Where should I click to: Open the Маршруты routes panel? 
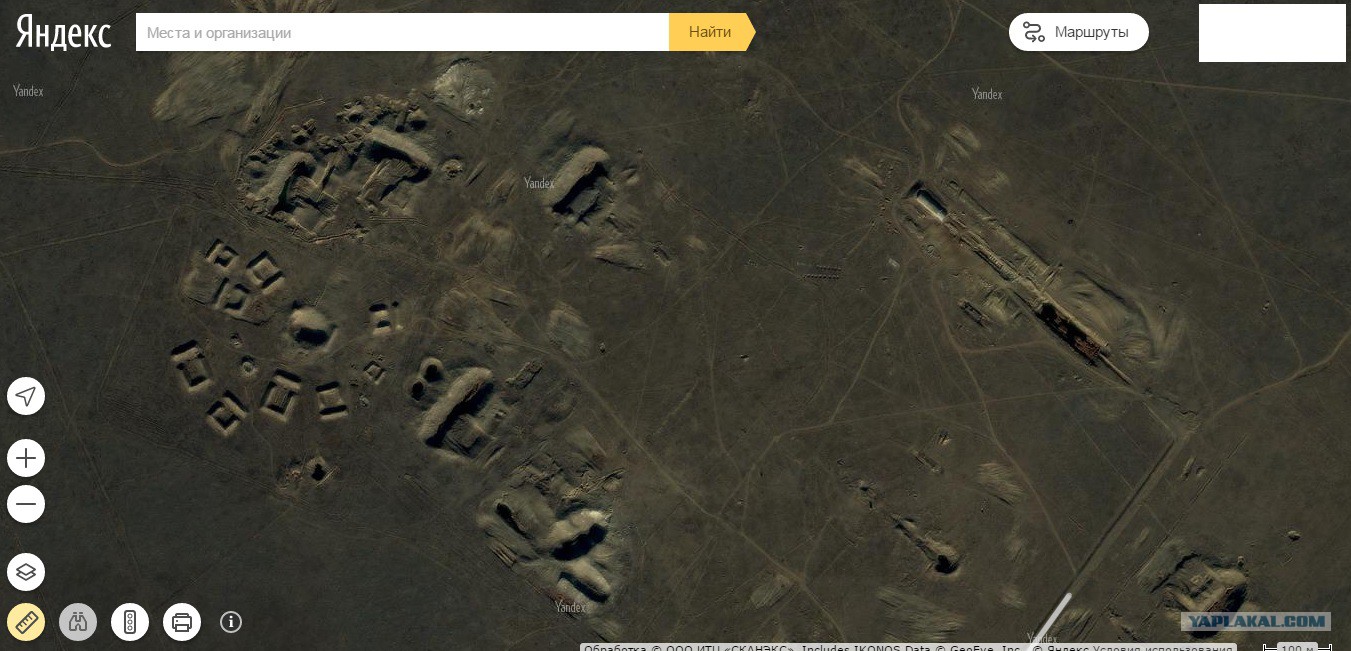tap(1078, 32)
